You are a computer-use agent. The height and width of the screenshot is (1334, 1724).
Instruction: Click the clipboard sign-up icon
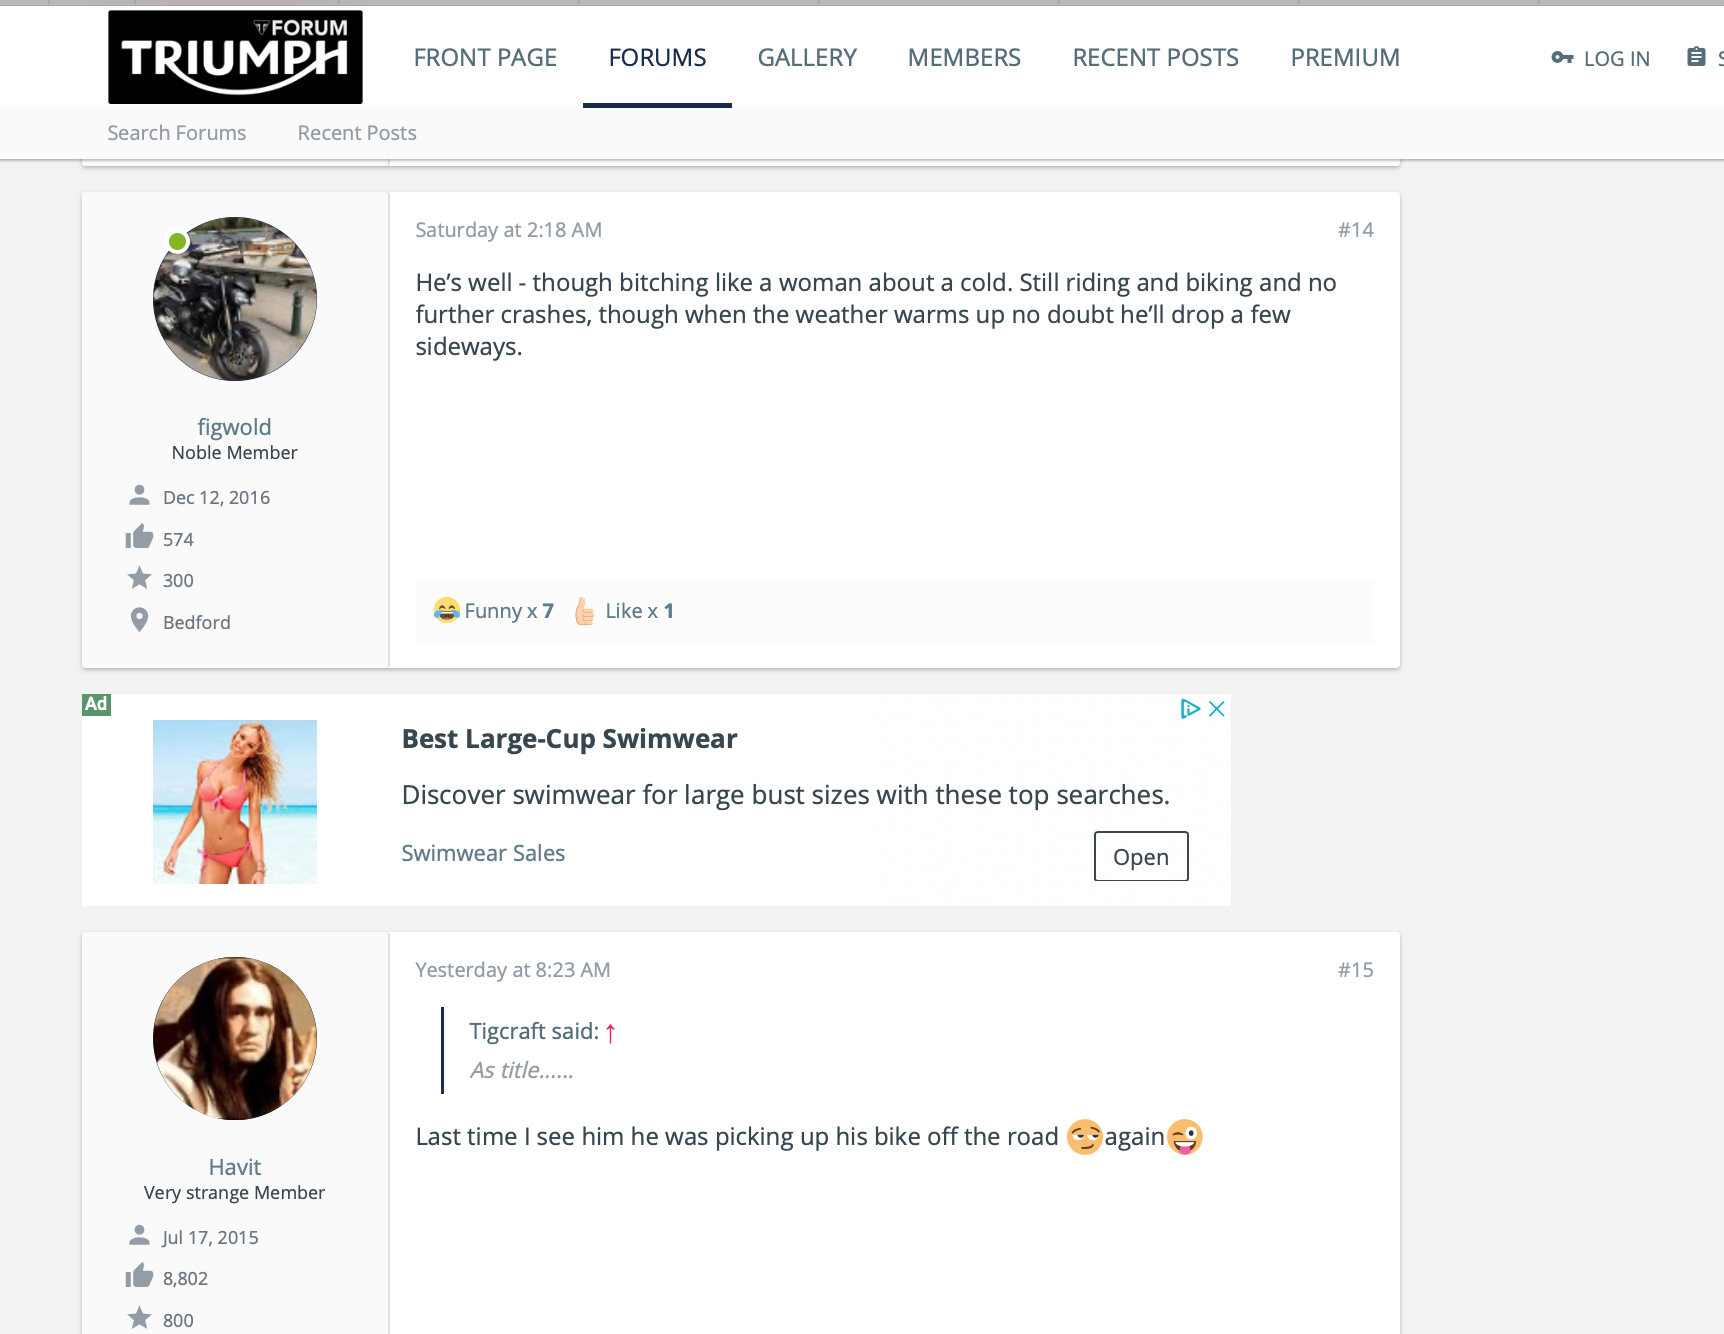[1696, 57]
